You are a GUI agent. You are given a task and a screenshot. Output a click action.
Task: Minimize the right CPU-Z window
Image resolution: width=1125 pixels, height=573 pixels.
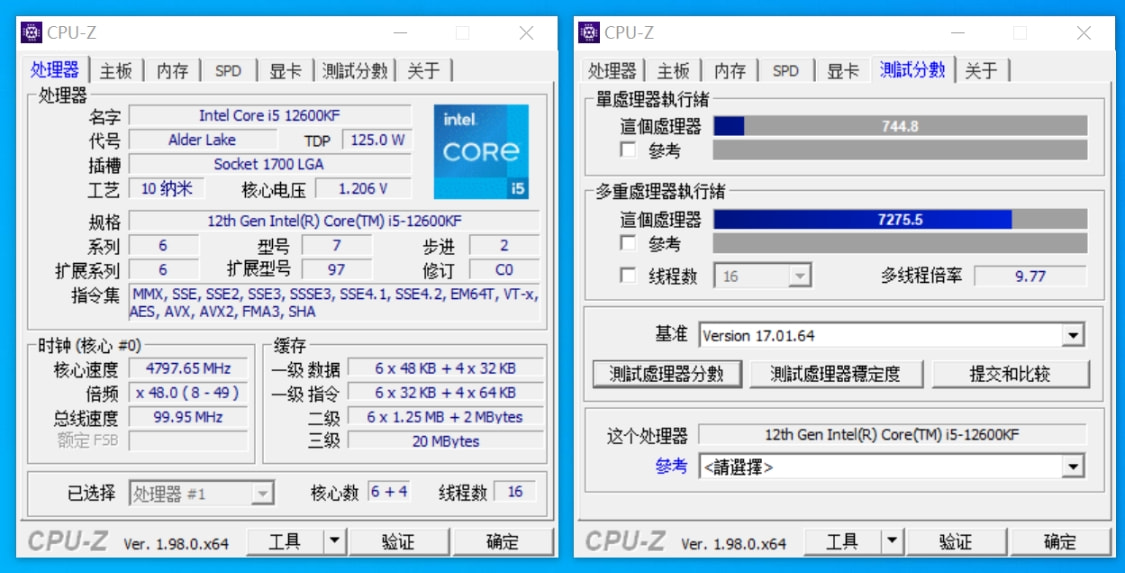[x=959, y=32]
